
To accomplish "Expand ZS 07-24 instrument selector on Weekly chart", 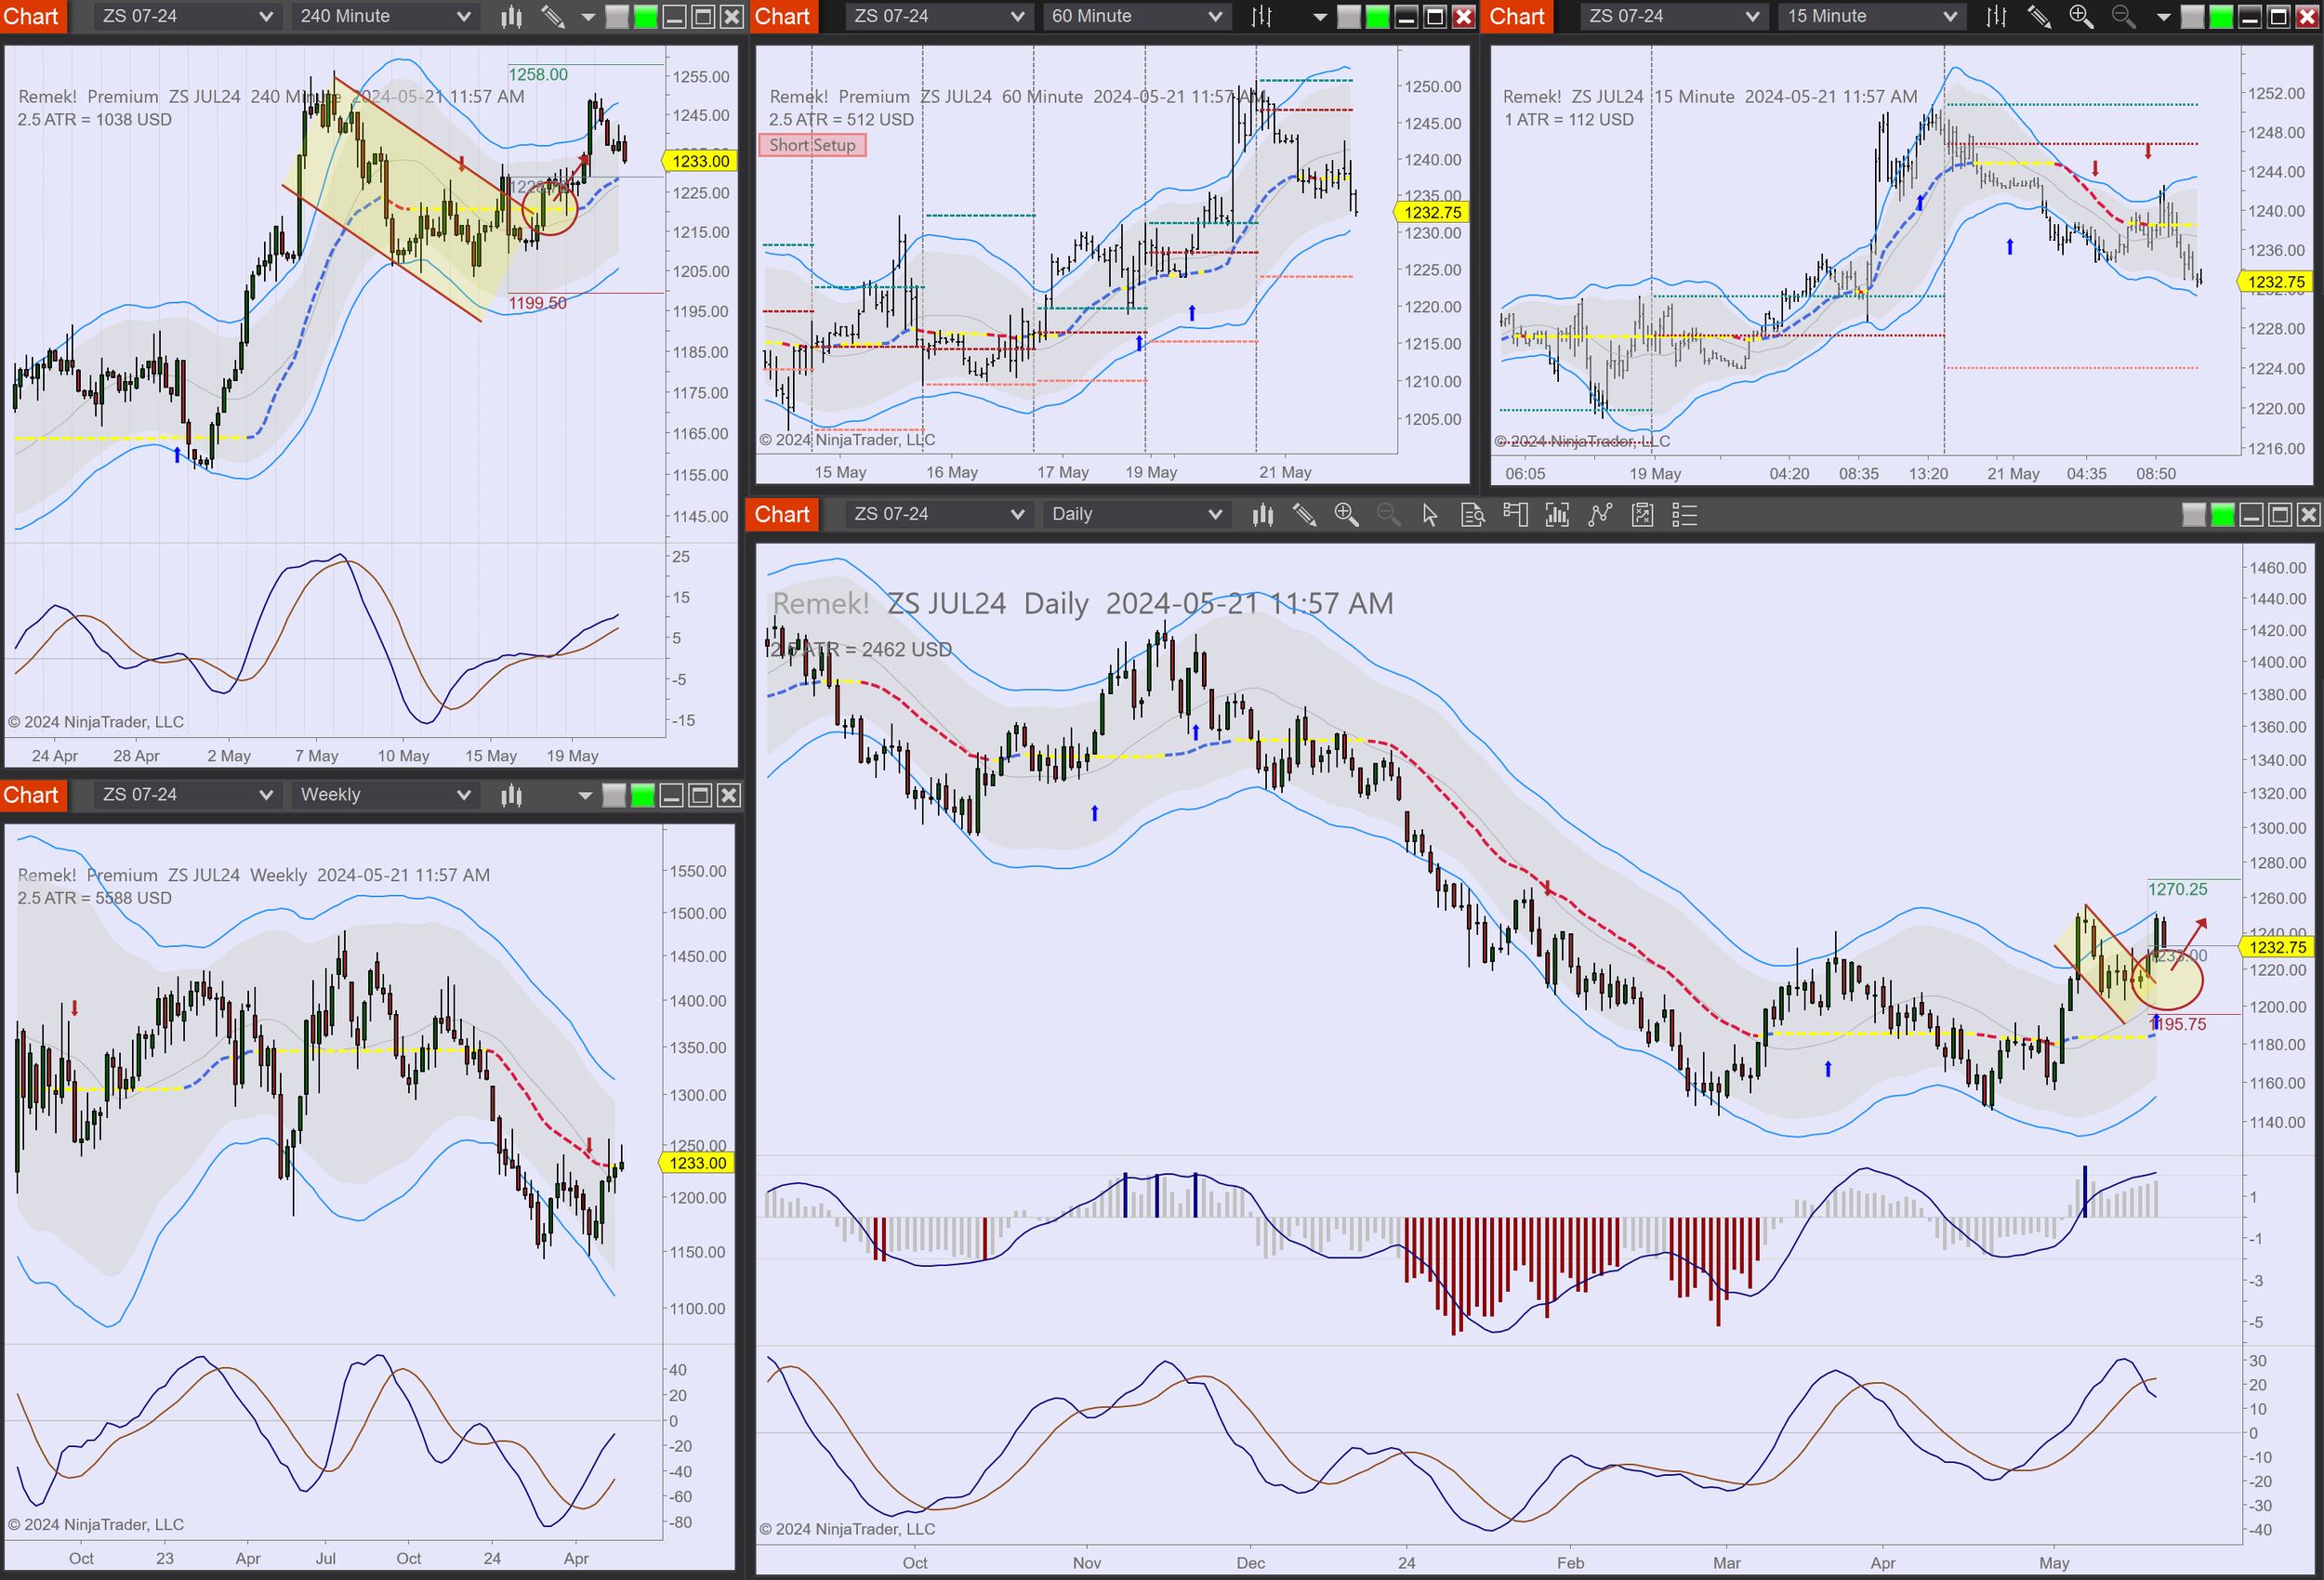I will pyautogui.click(x=187, y=795).
